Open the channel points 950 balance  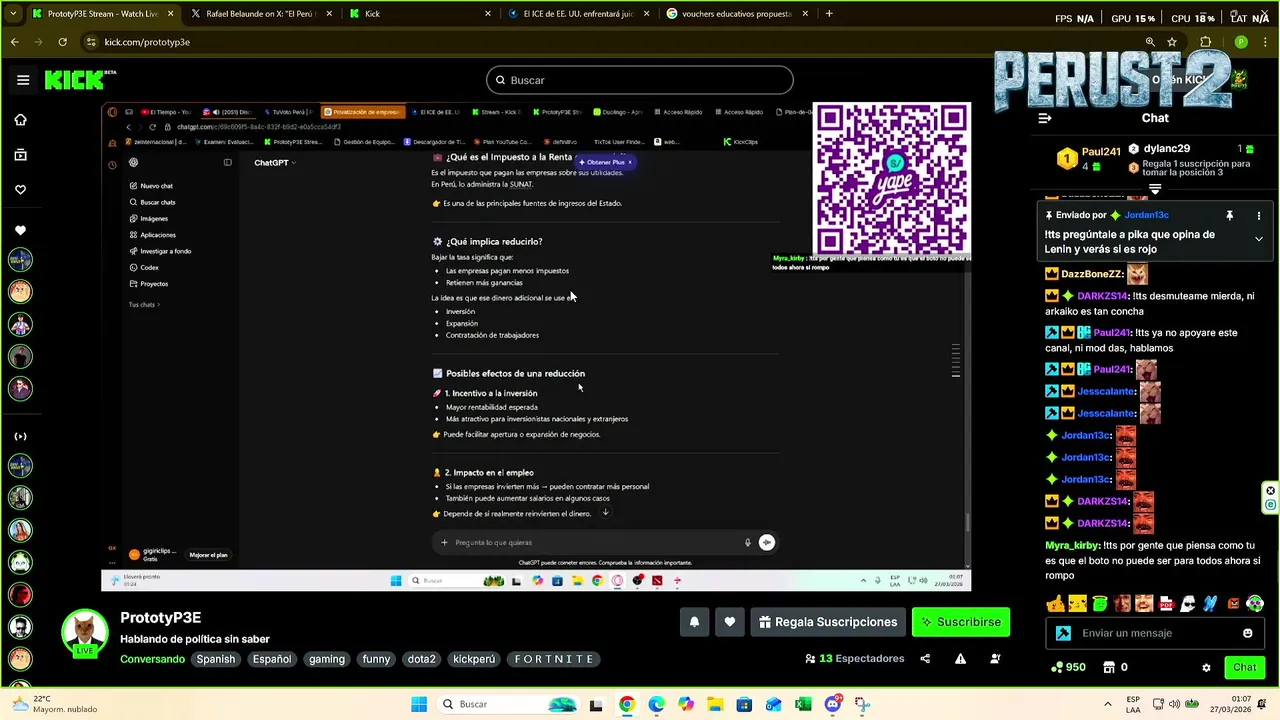(1068, 667)
